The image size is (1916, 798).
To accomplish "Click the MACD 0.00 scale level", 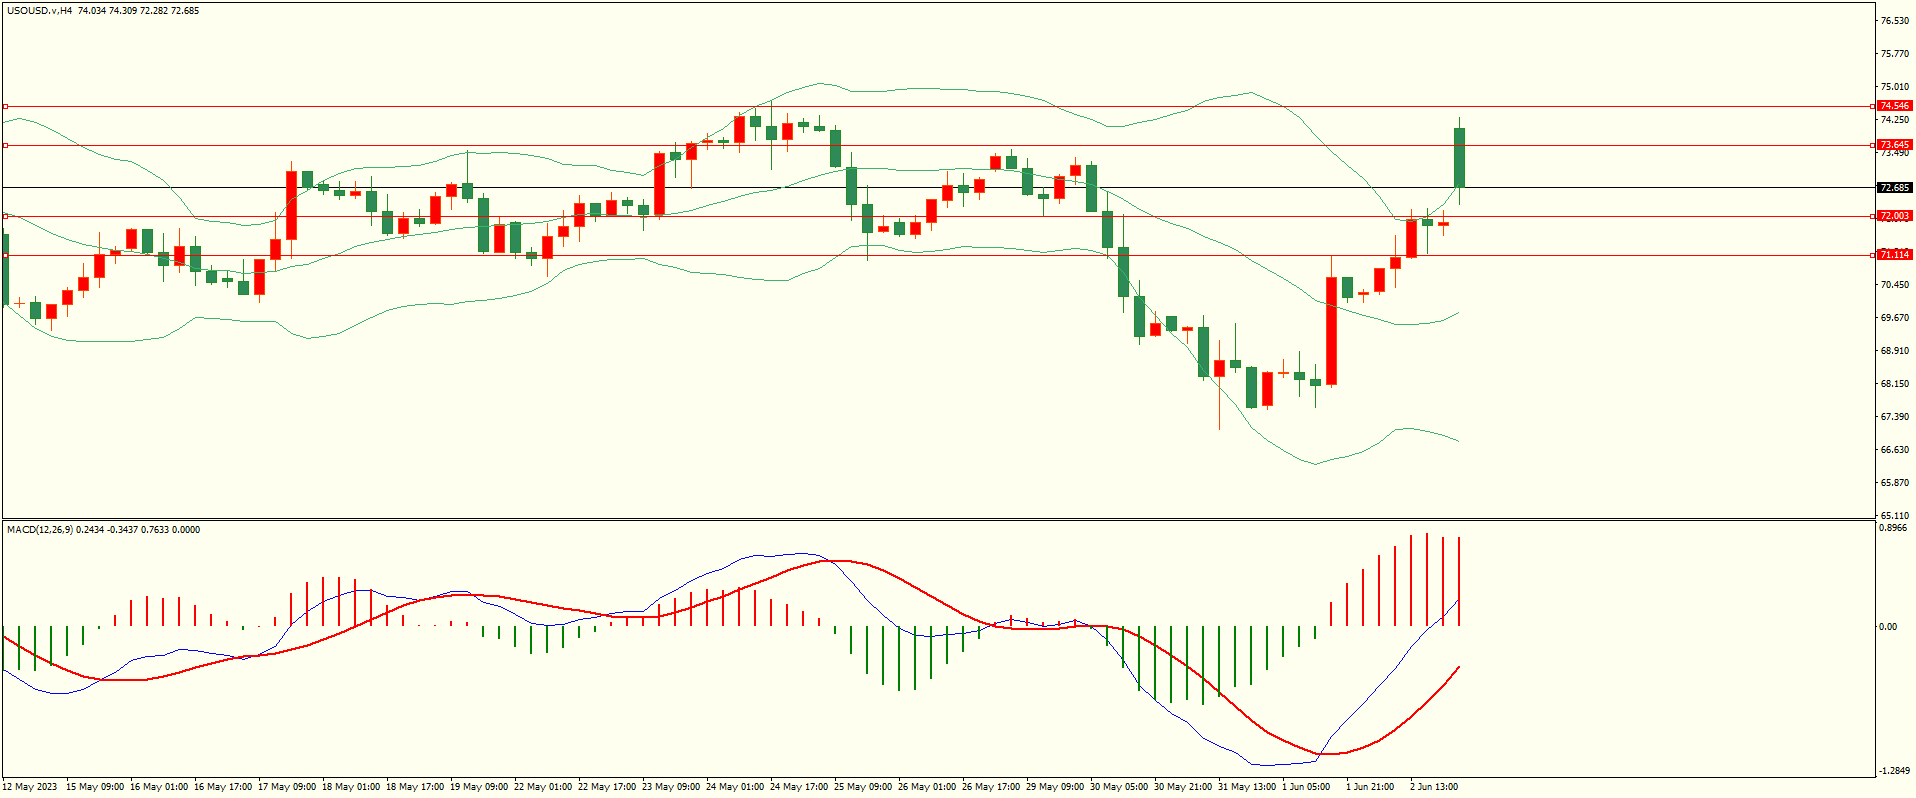I will [1887, 627].
